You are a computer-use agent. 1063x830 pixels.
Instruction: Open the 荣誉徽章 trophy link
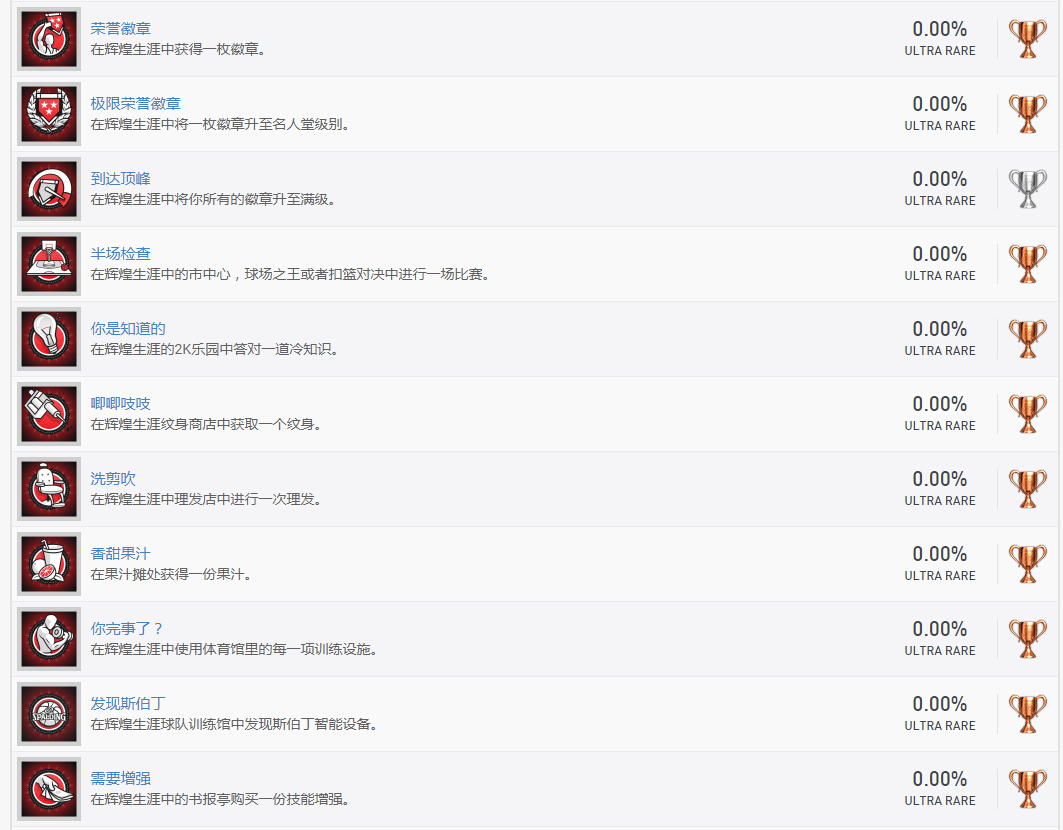[x=121, y=29]
